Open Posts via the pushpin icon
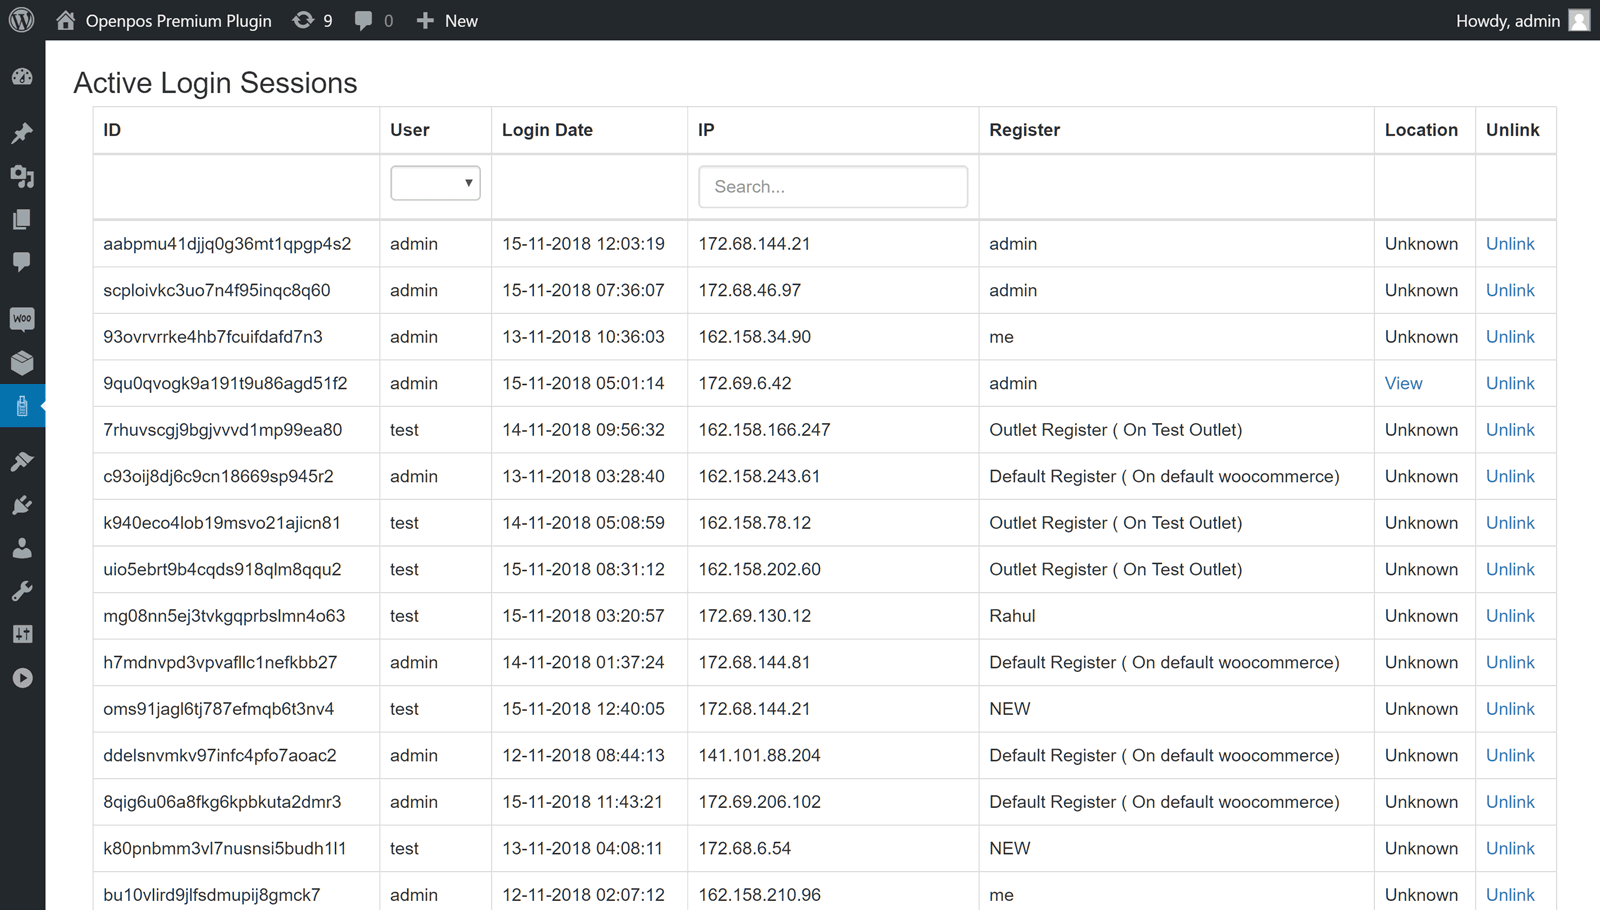The width and height of the screenshot is (1600, 910). pos(22,133)
